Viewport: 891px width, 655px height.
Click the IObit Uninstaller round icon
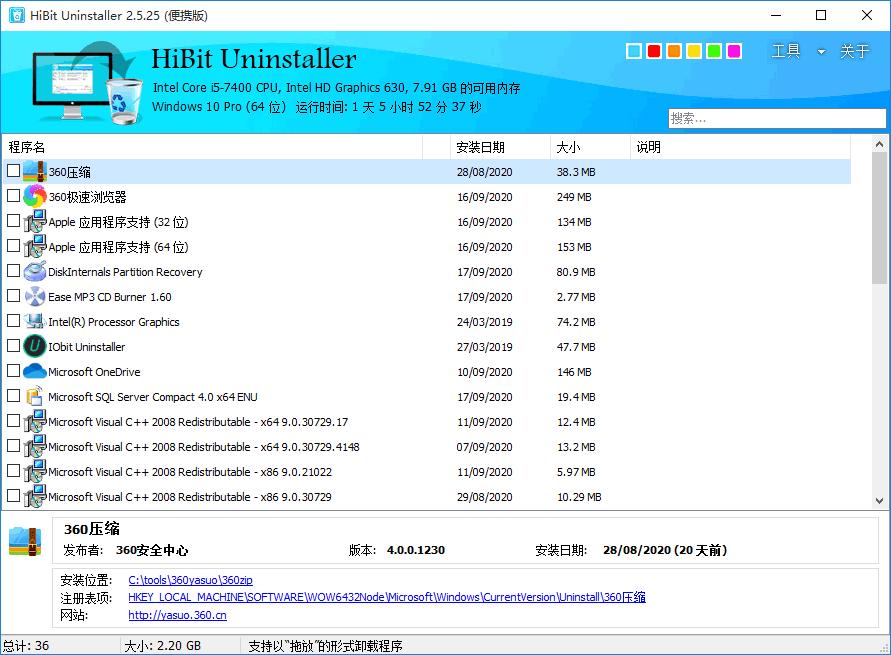click(x=35, y=347)
